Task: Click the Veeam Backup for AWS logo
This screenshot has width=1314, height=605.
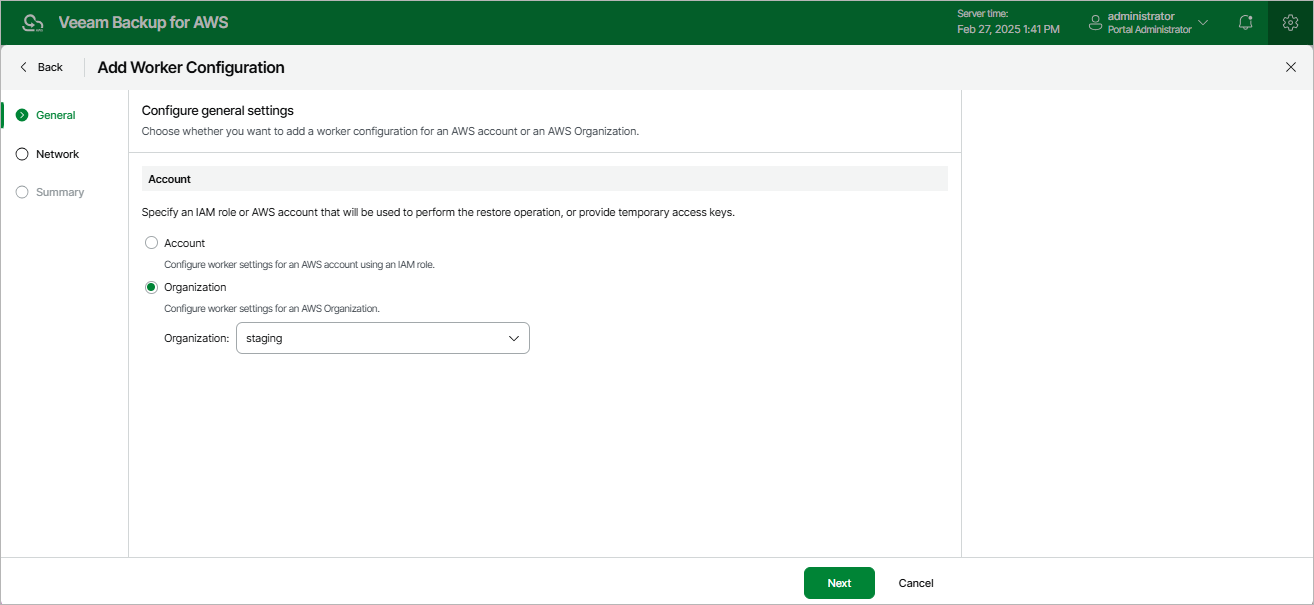Action: pos(33,22)
